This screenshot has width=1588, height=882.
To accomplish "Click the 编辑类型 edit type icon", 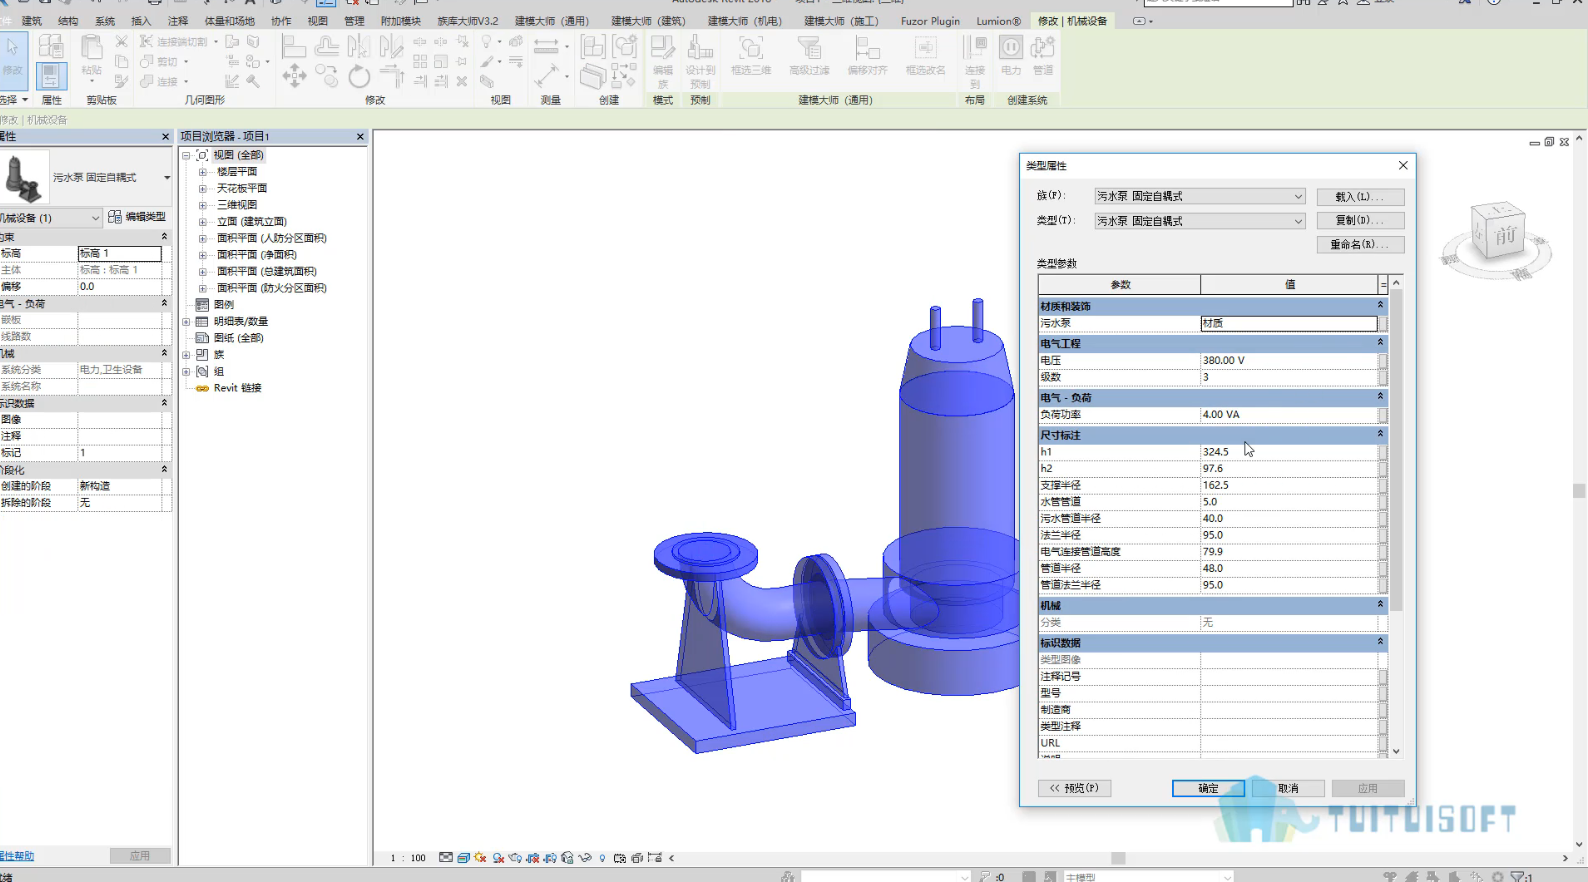I will click(137, 216).
